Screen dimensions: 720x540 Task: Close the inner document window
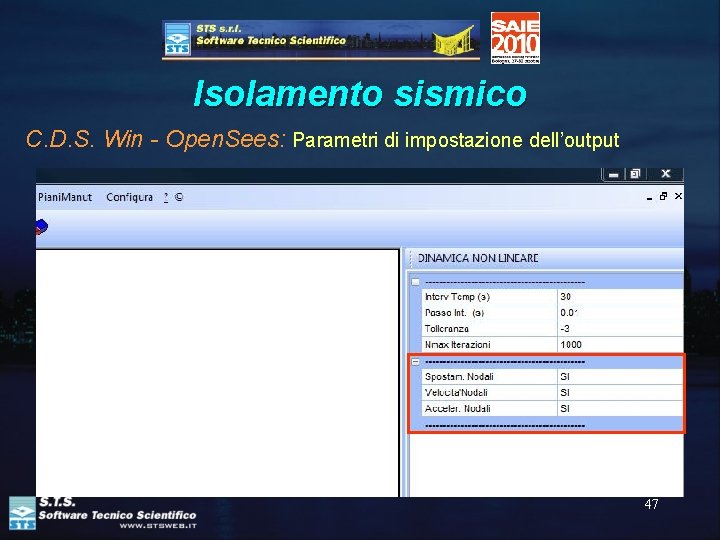678,196
